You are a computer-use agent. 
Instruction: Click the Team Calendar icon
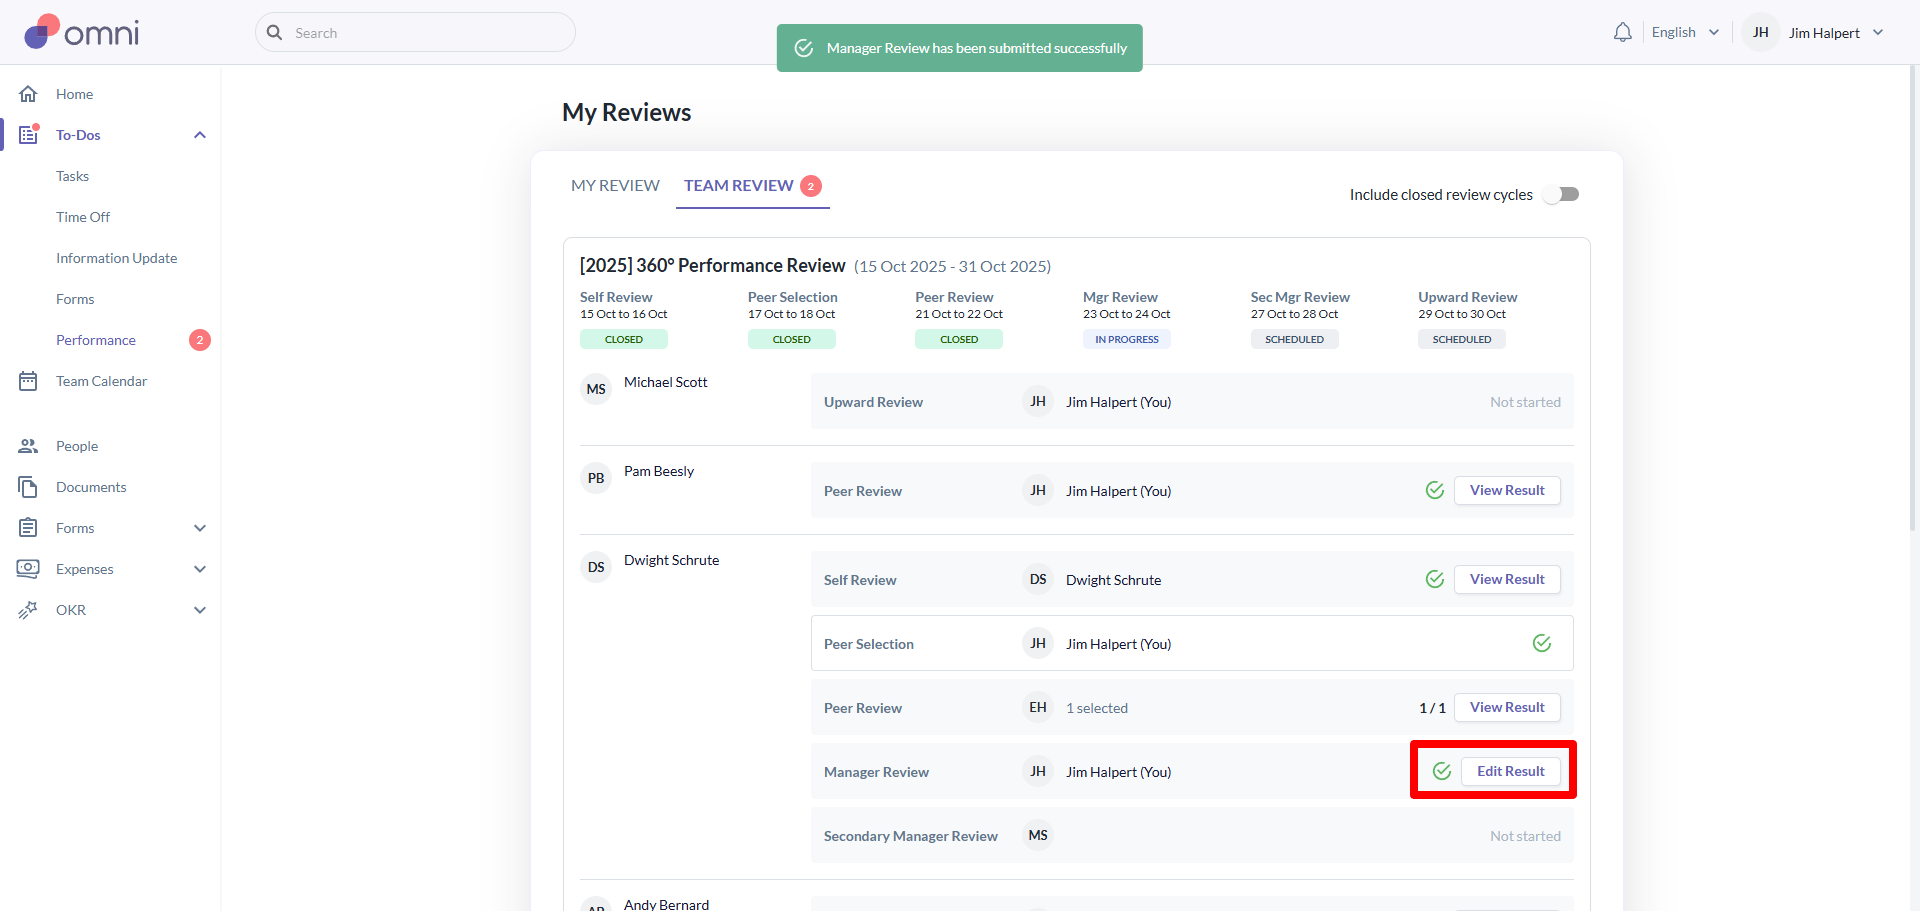pyautogui.click(x=28, y=381)
